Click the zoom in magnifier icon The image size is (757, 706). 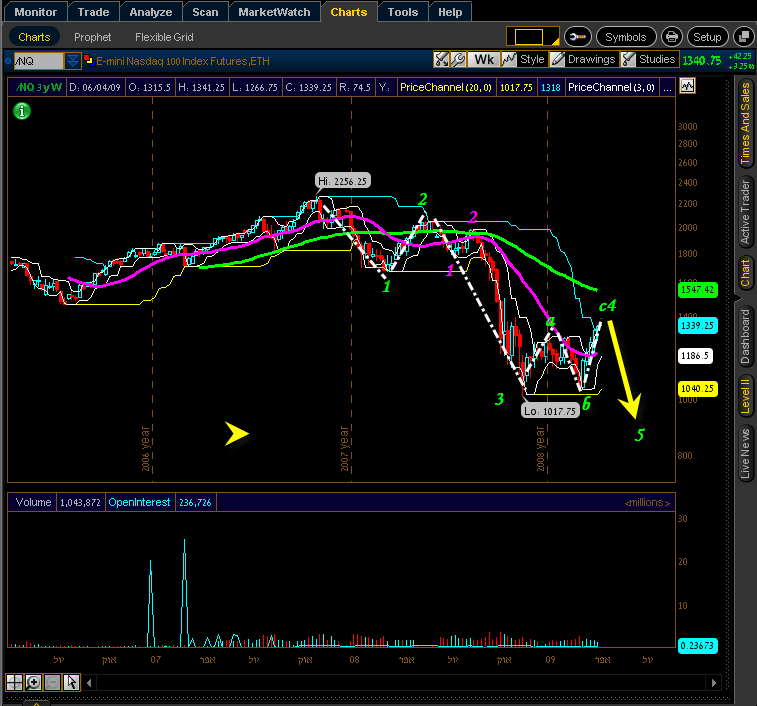(33, 682)
